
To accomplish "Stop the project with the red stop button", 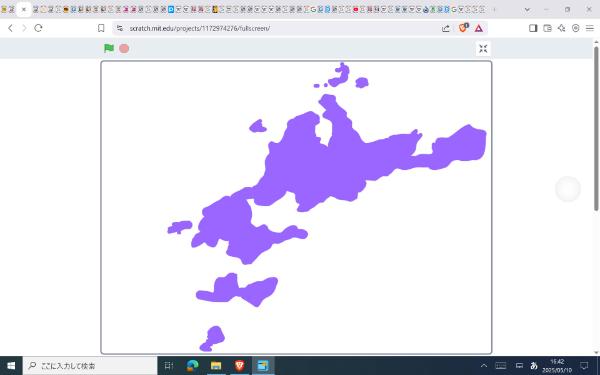I will (124, 48).
